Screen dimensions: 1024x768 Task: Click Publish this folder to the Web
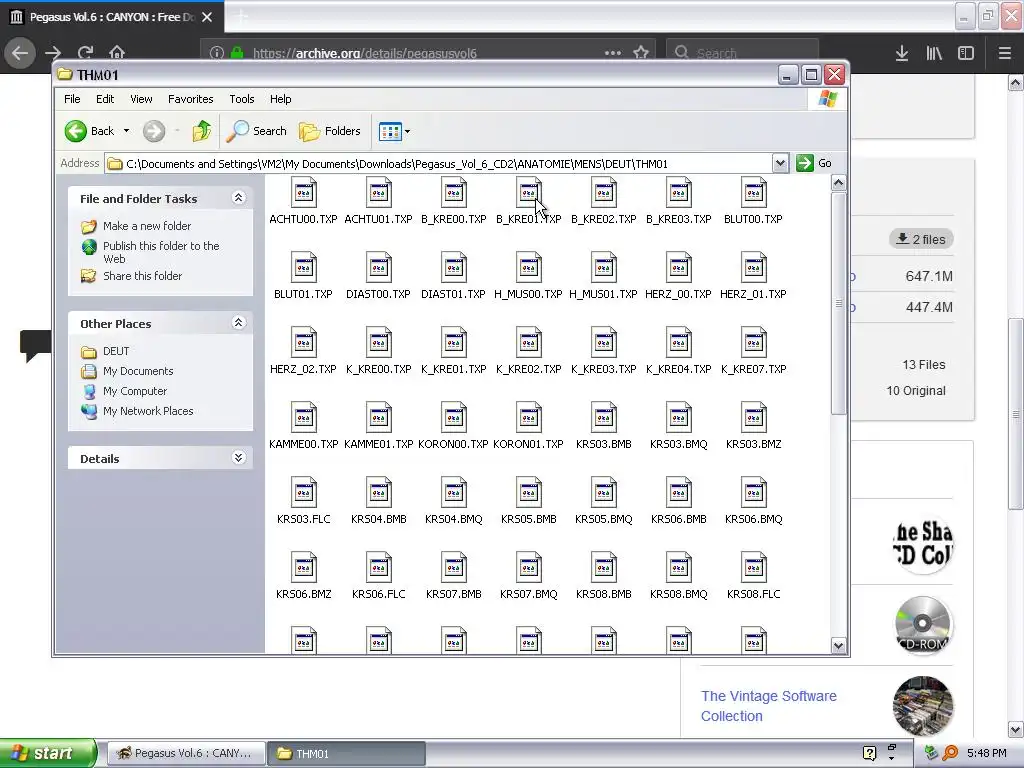tap(161, 252)
